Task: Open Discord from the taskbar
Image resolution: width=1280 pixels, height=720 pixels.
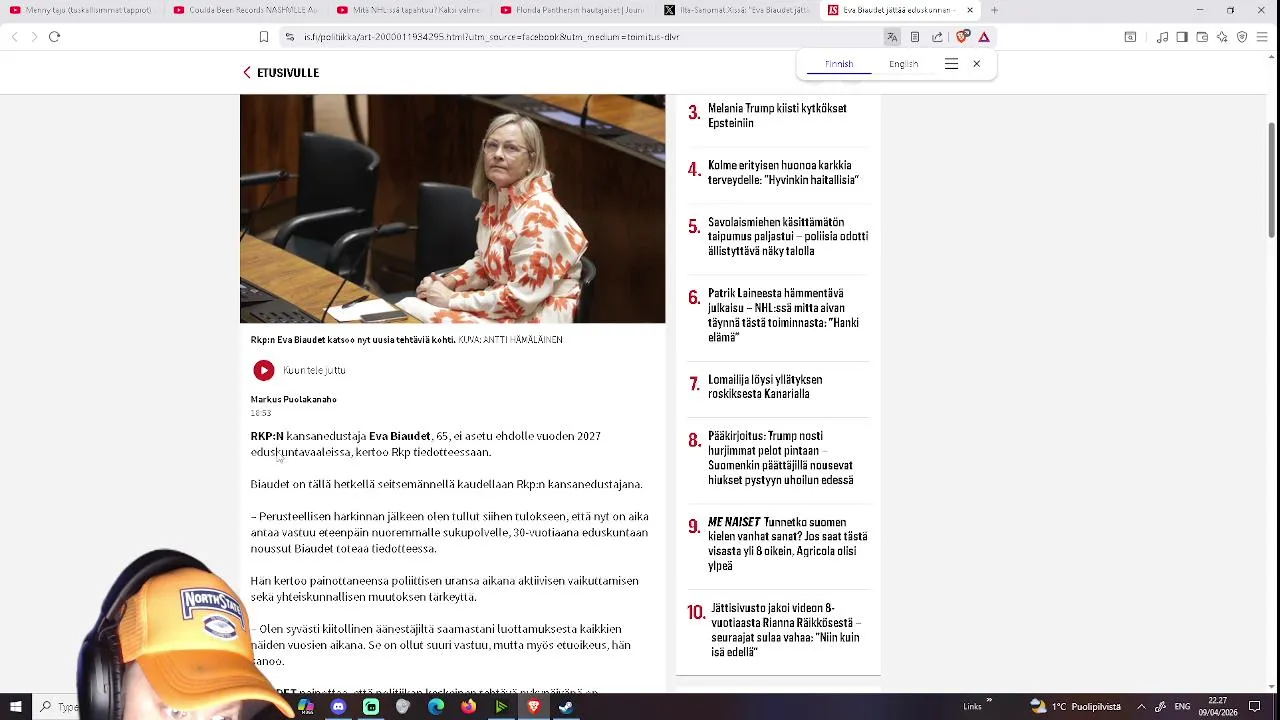Action: [338, 707]
